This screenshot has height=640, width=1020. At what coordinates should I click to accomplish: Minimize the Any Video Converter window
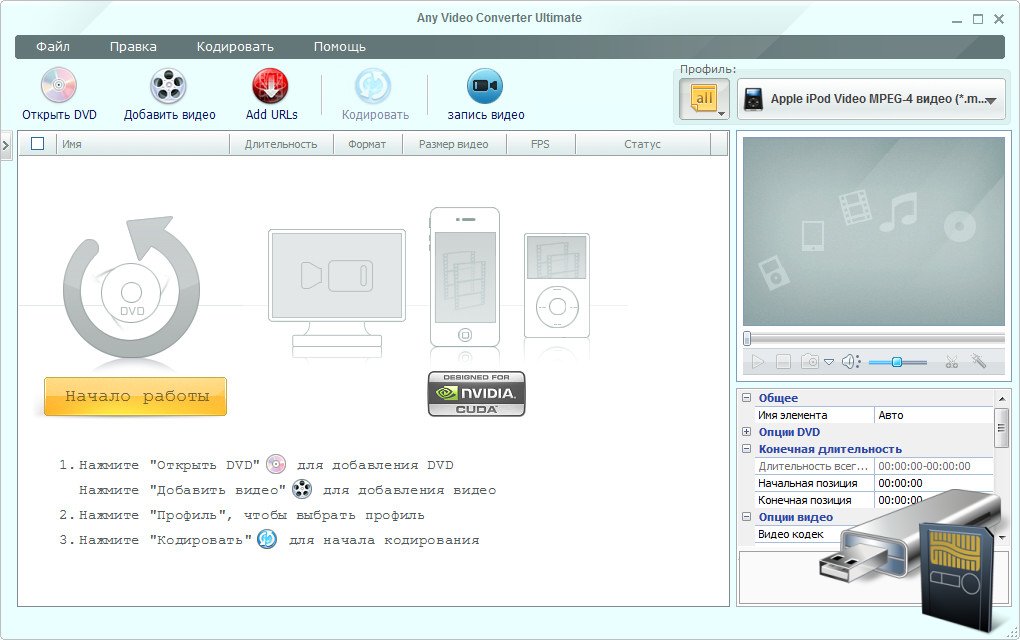tap(957, 20)
